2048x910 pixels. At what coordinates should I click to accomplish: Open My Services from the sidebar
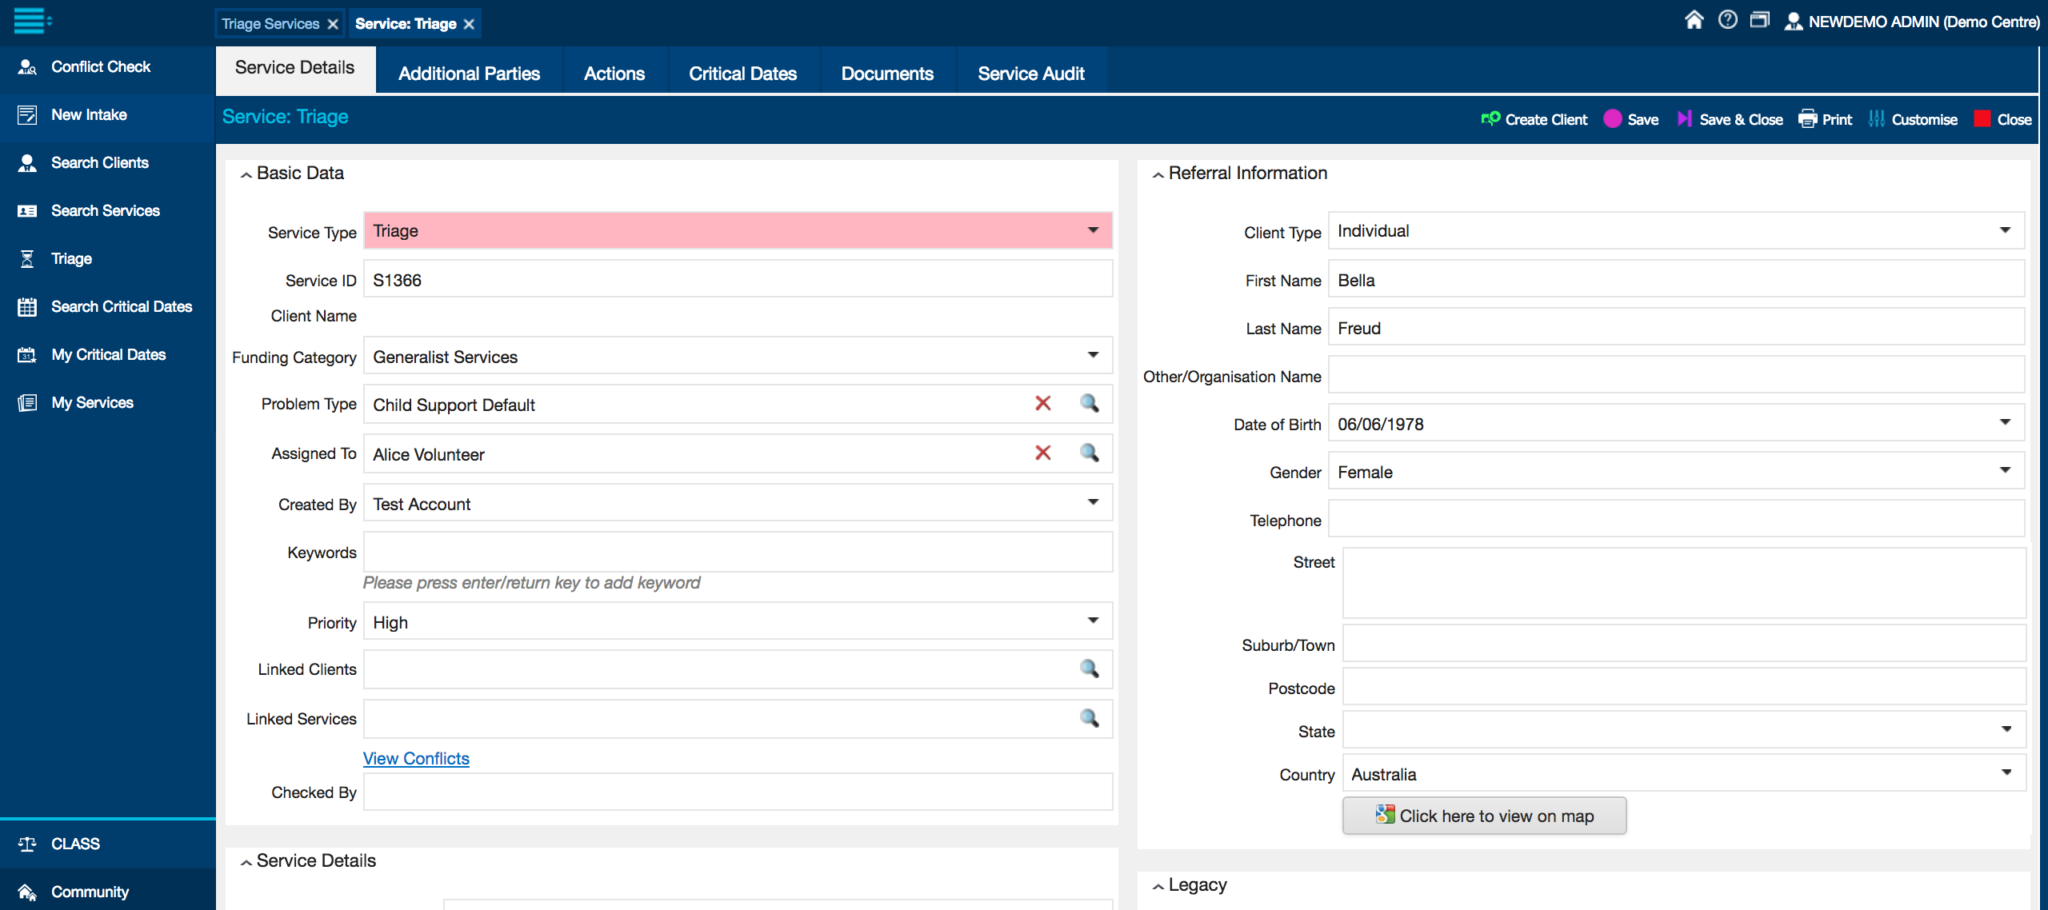92,402
